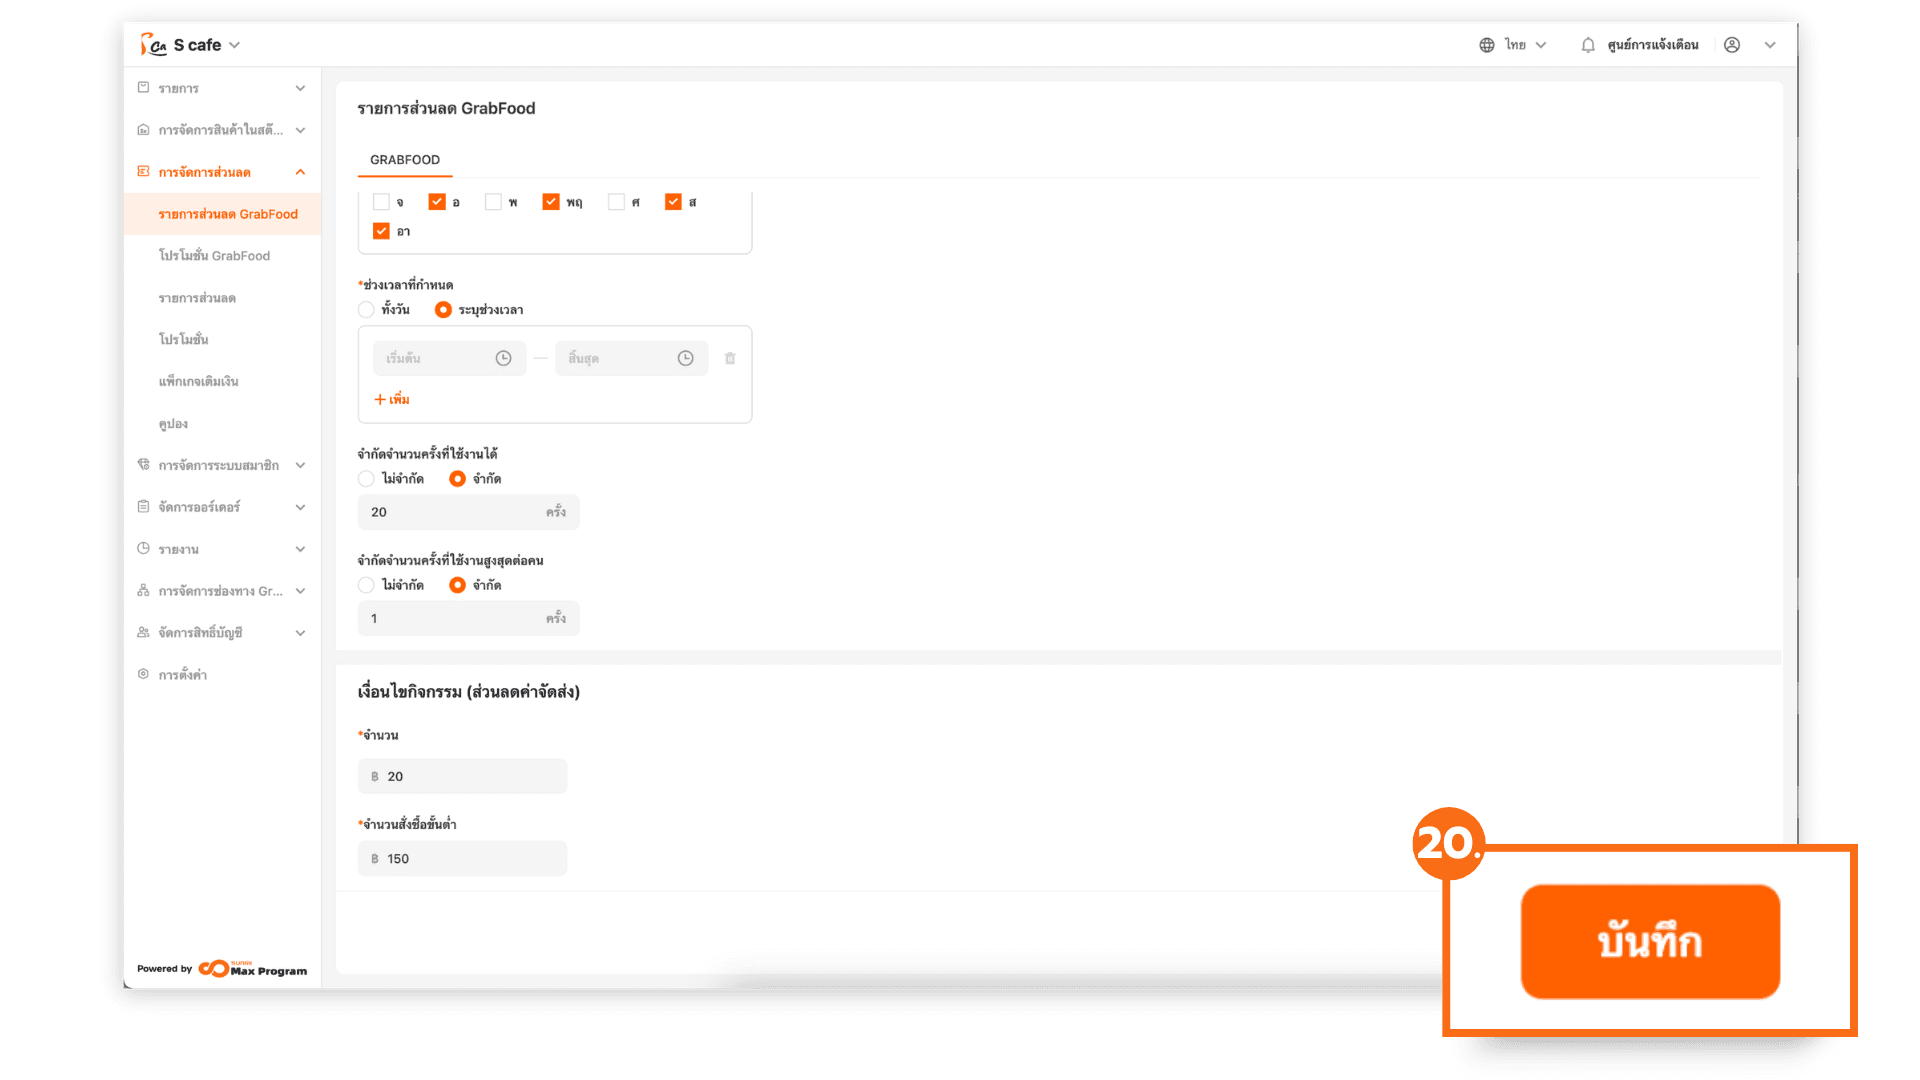Select ไม่จำกัด for total usage limit

[366, 479]
